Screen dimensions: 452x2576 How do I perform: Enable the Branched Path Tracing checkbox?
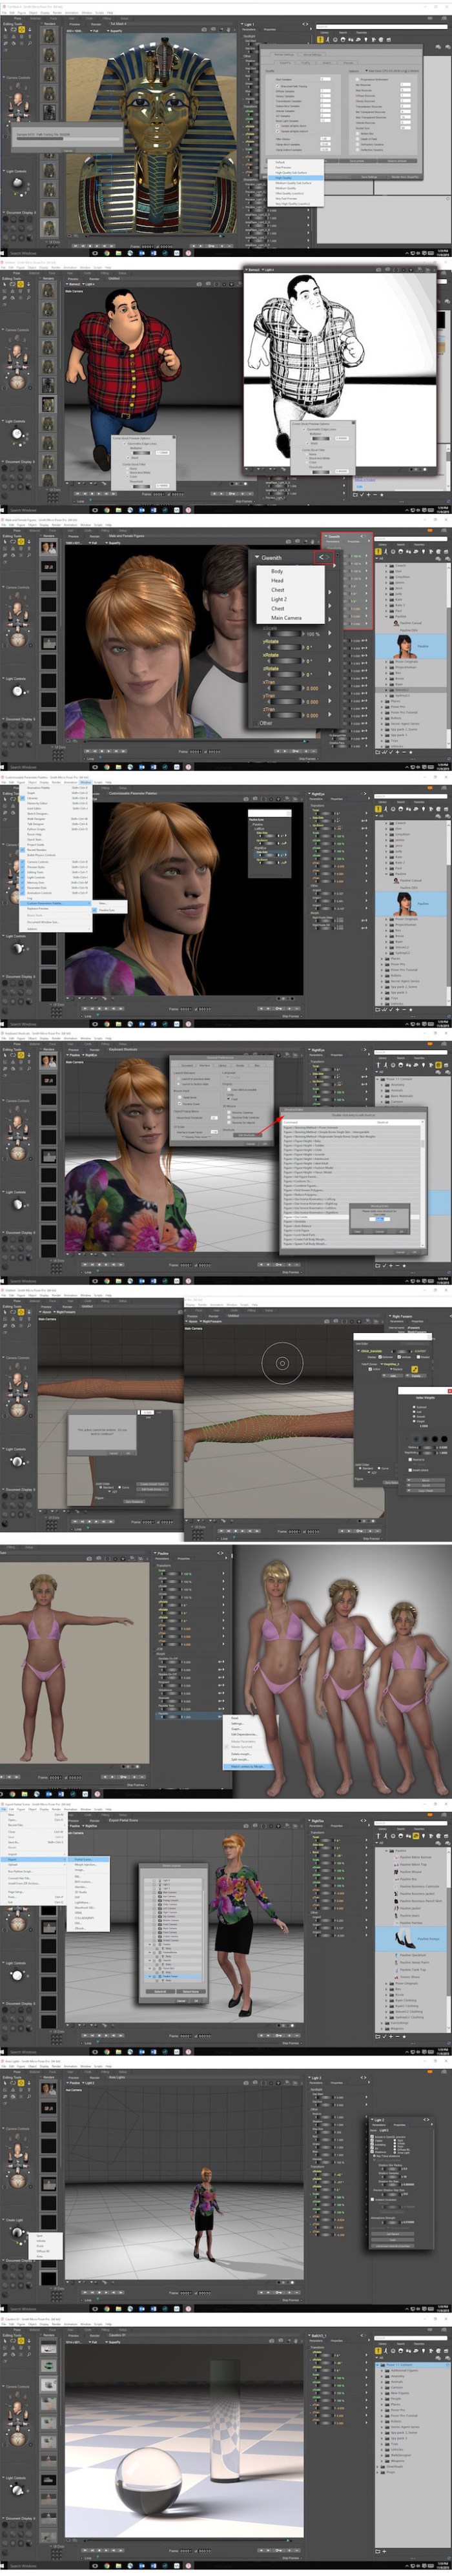pos(277,85)
